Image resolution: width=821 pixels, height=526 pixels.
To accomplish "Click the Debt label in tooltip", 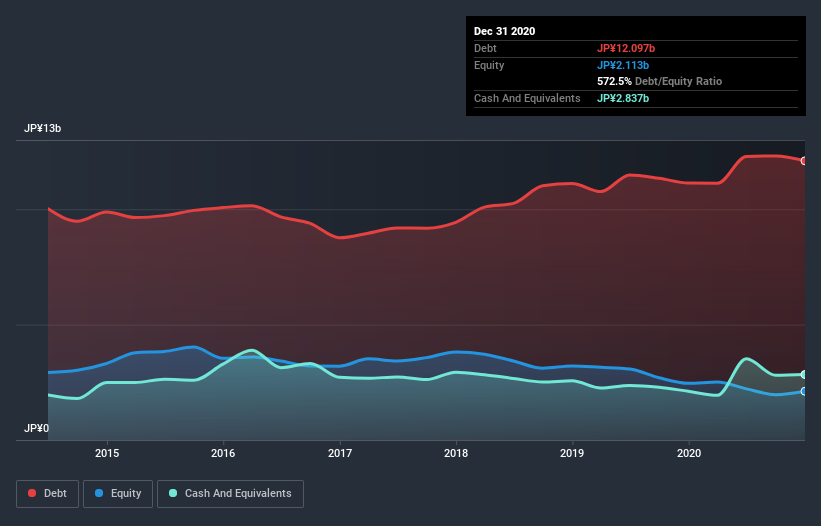I will (x=485, y=48).
